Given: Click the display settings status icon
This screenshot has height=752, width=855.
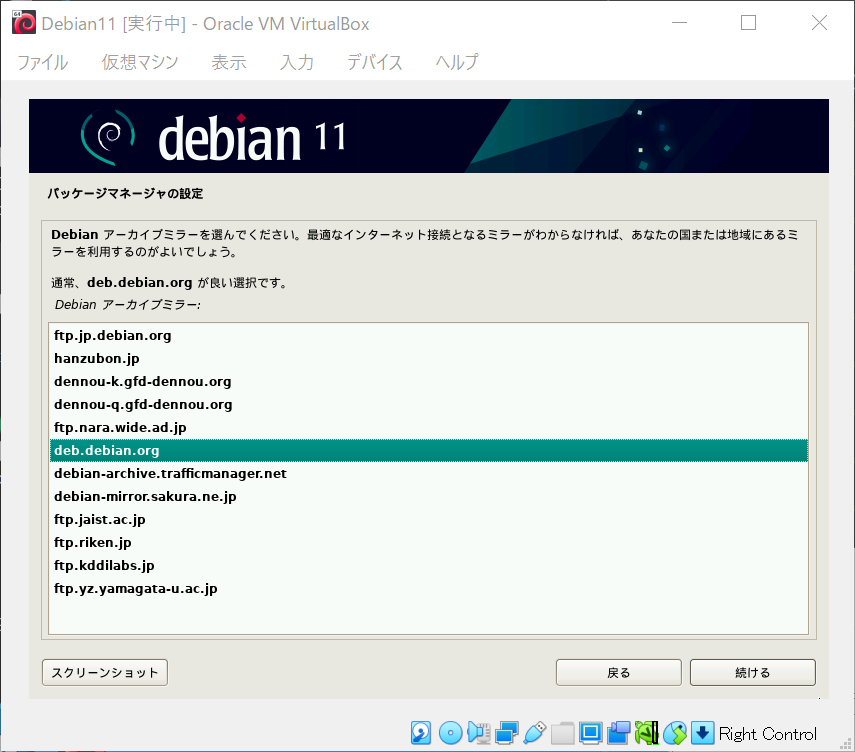Looking at the screenshot, I should click(591, 733).
